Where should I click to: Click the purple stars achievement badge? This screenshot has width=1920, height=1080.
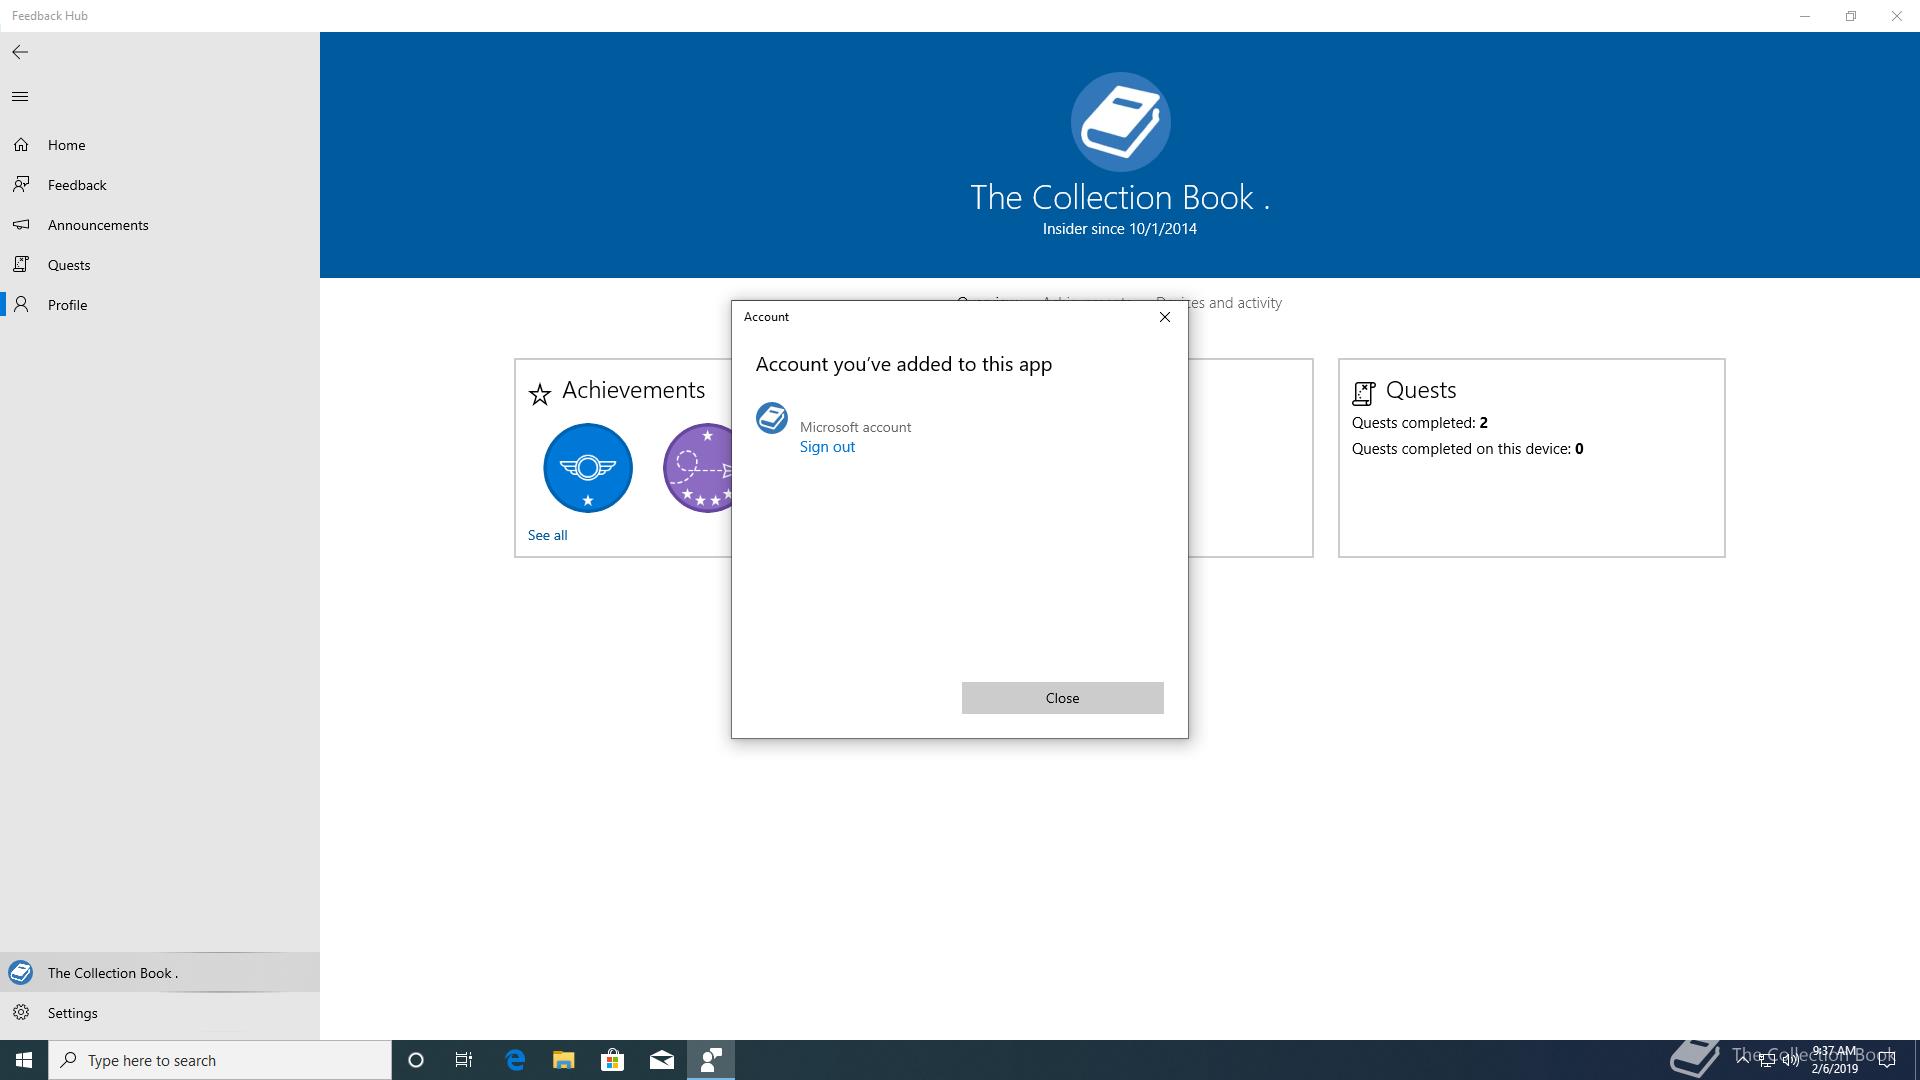pos(698,468)
